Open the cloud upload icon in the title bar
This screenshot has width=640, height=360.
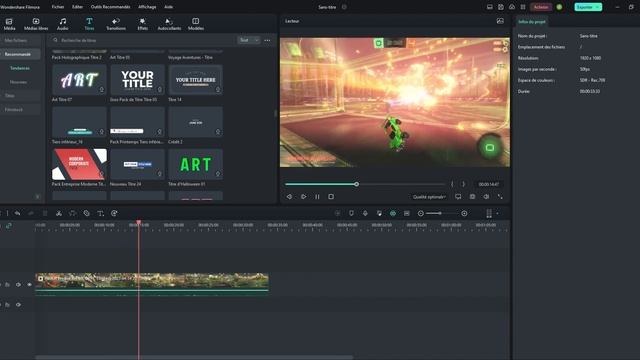(x=512, y=7)
